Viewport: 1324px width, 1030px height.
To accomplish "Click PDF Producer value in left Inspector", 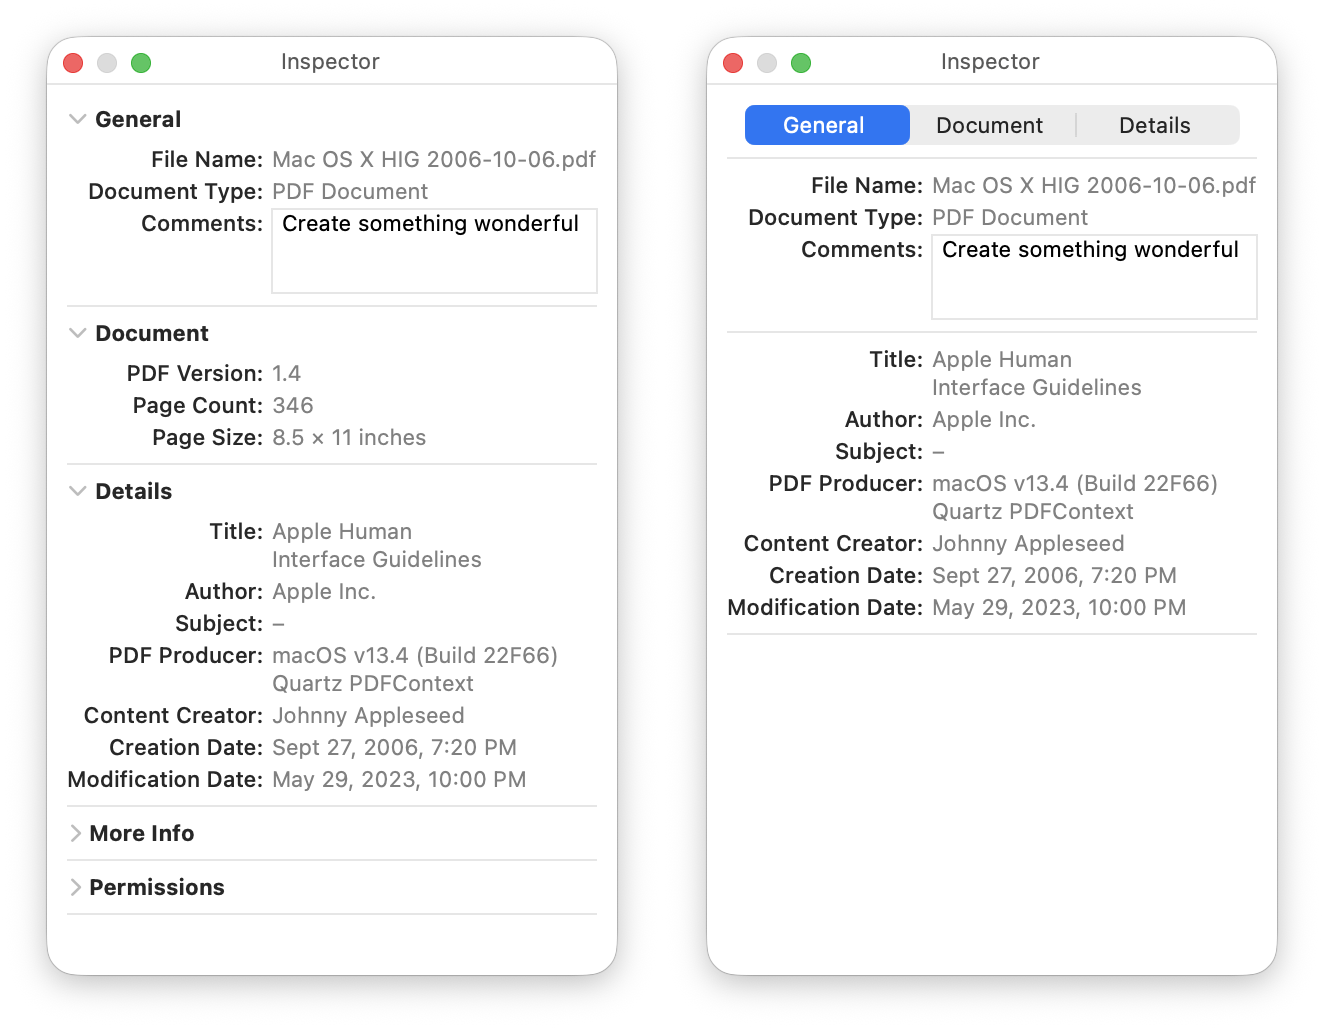I will [x=415, y=670].
